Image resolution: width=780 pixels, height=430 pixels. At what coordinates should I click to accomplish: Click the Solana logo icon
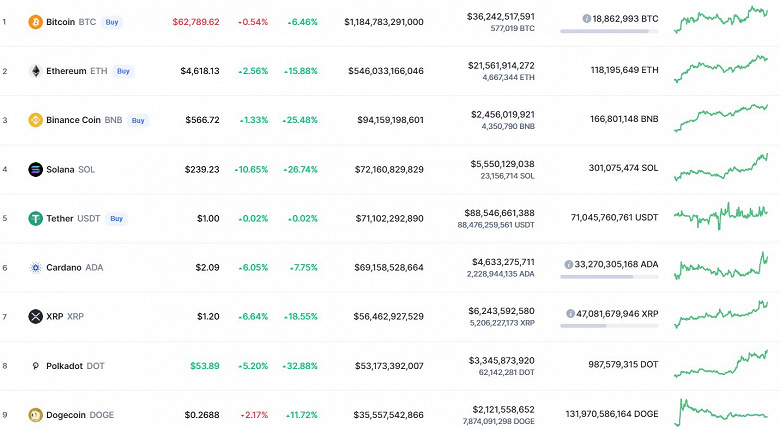click(36, 169)
